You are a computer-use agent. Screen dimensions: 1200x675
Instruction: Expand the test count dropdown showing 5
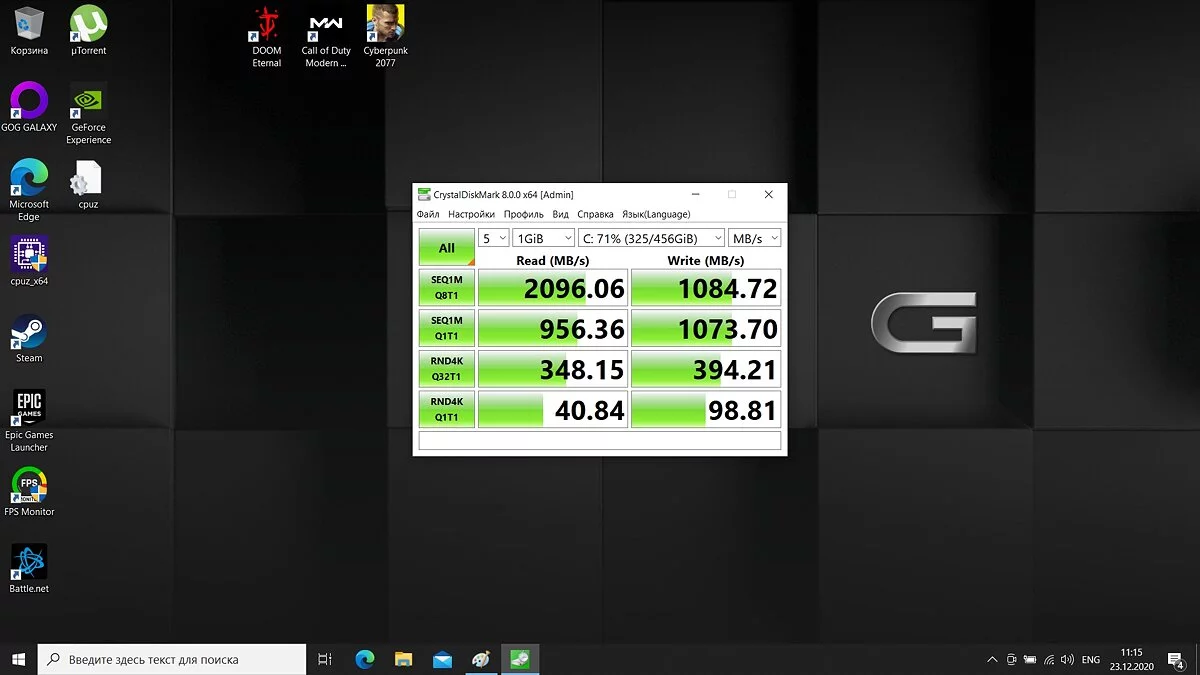coord(494,238)
